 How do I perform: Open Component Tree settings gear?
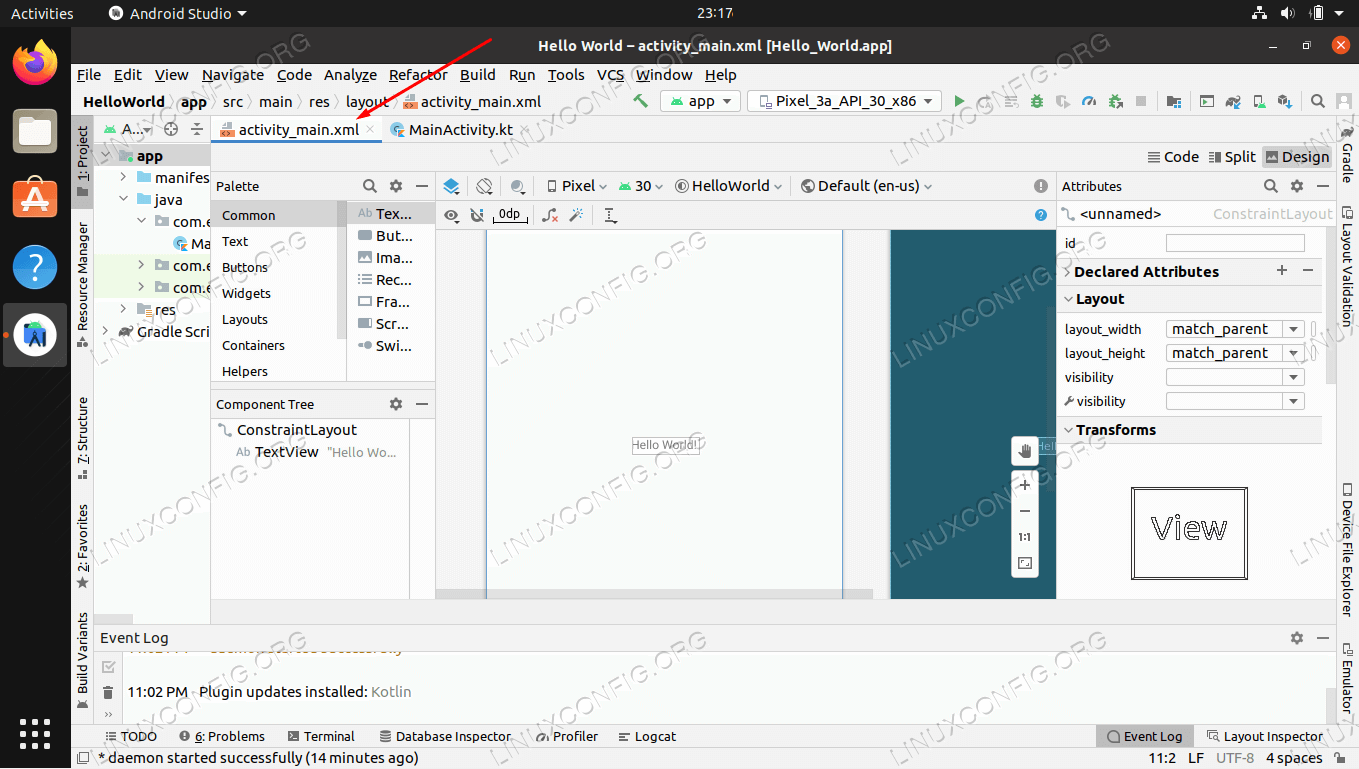pos(396,404)
